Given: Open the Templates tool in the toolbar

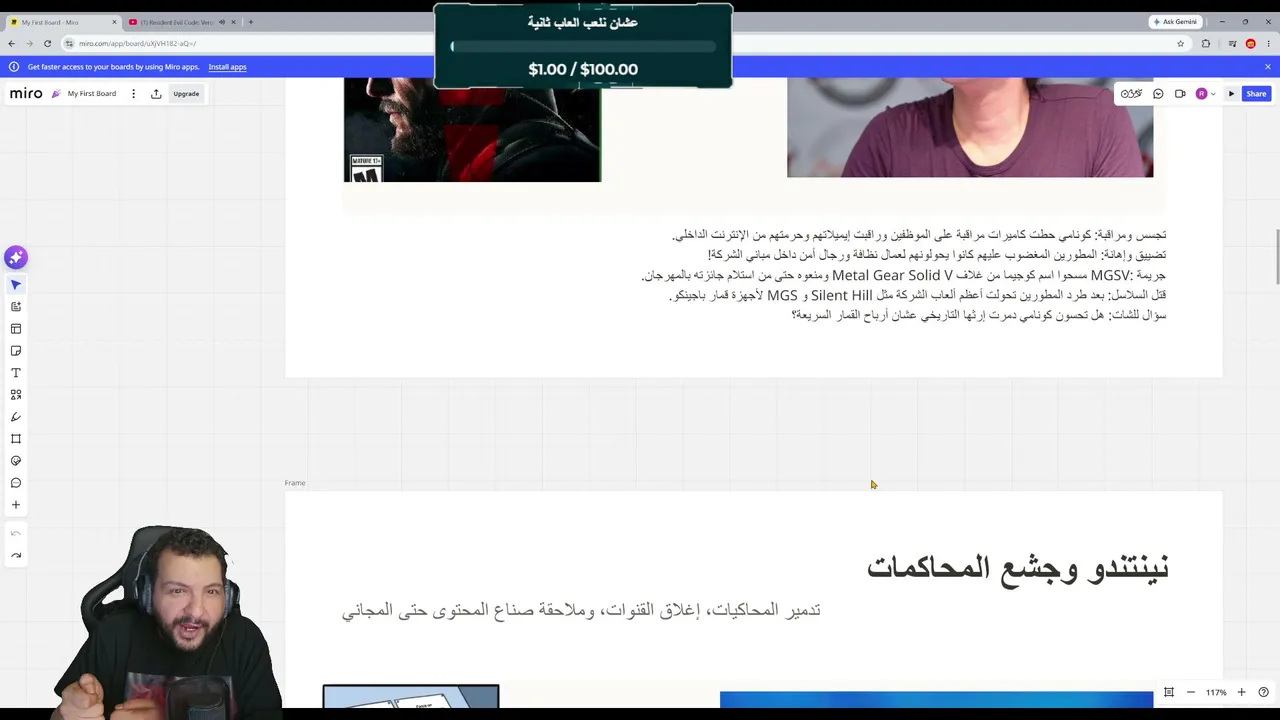Looking at the screenshot, I should pyautogui.click(x=16, y=329).
